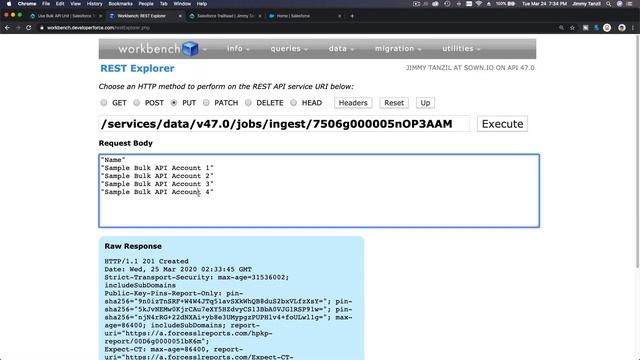Go back to the previous page
The image size is (640, 360).
tap(7, 28)
